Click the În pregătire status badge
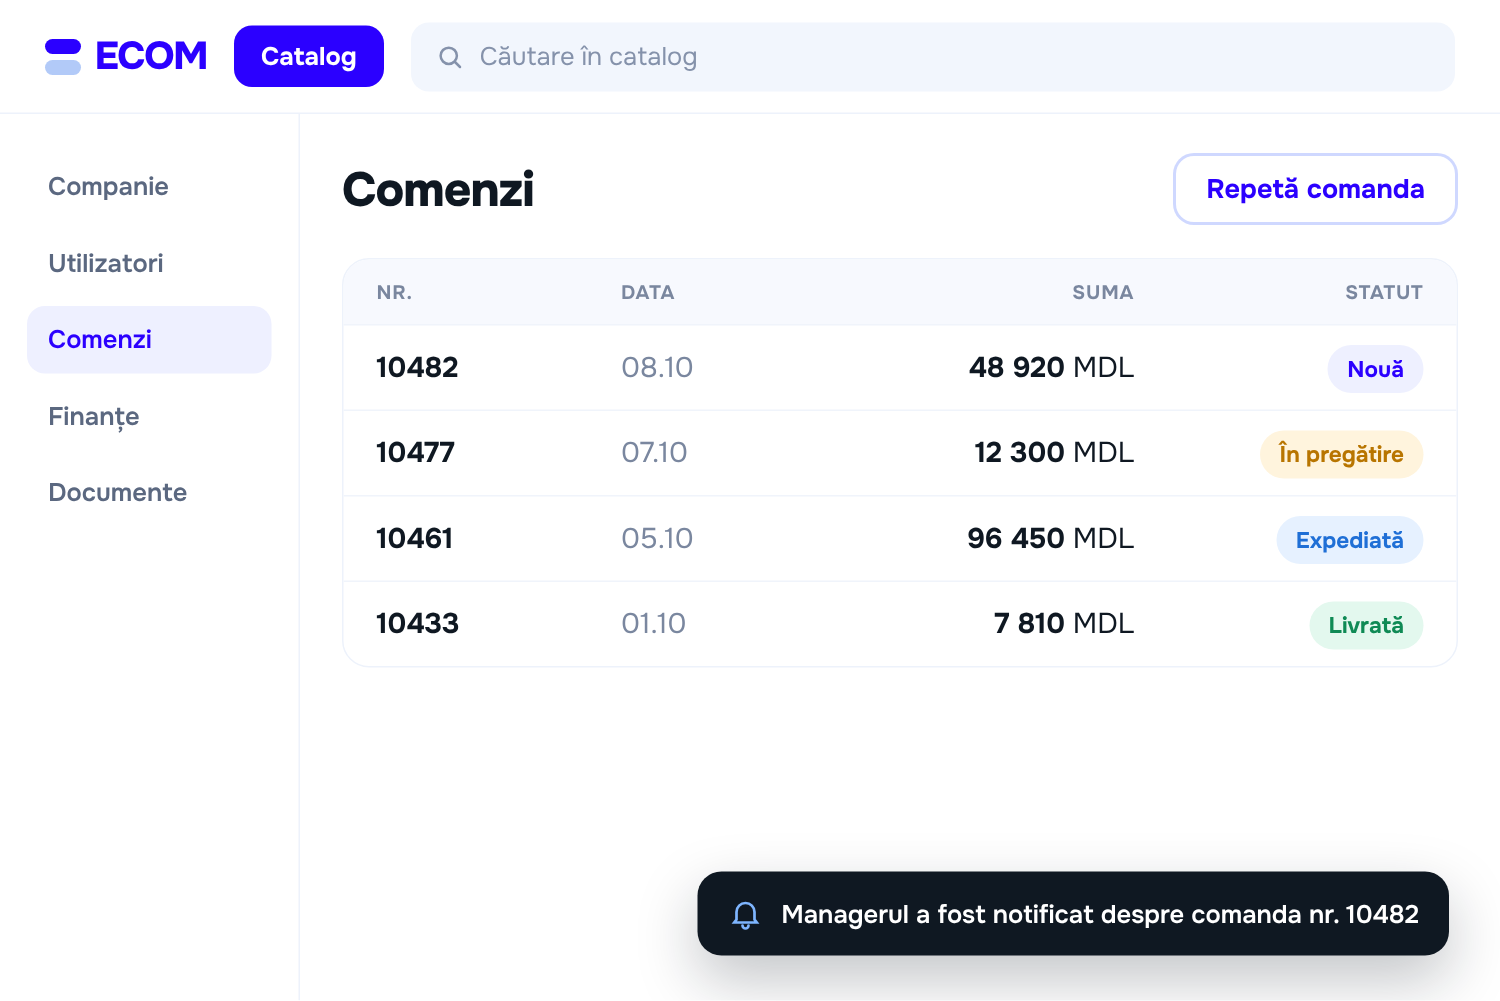 (x=1341, y=455)
